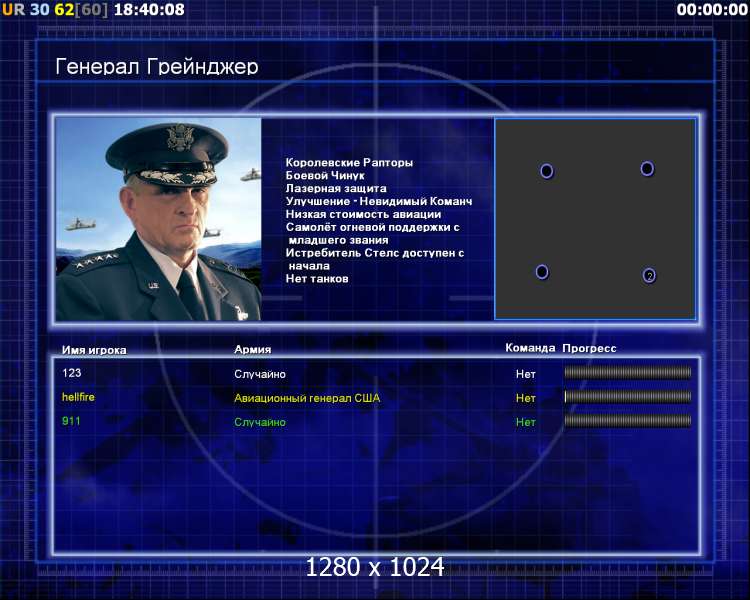Click "Случайно" army in the 123 row

pyautogui.click(x=260, y=374)
